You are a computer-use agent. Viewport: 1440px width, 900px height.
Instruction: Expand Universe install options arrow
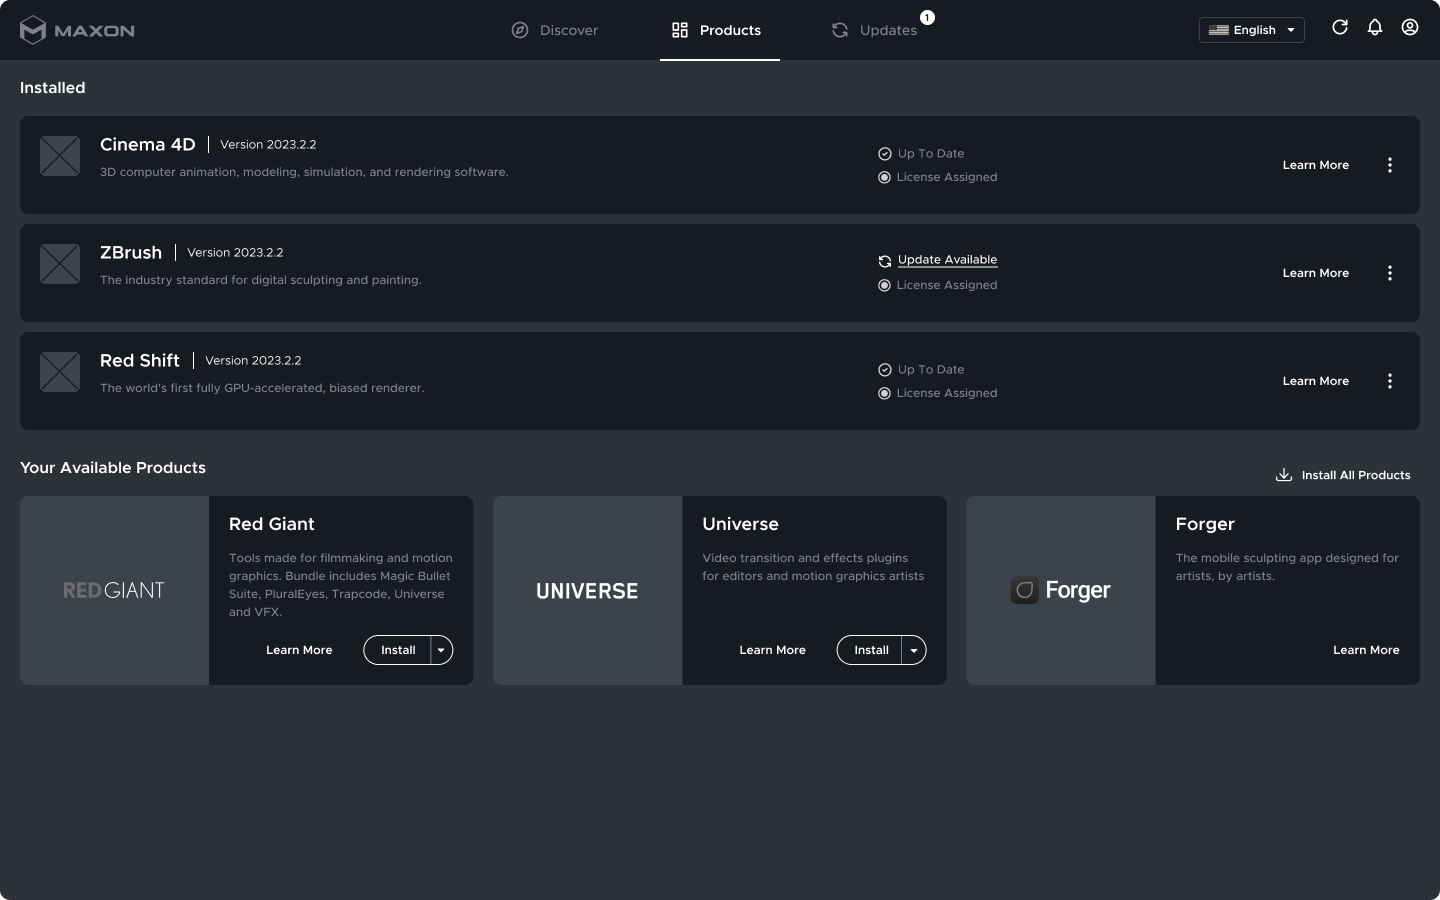coord(914,650)
